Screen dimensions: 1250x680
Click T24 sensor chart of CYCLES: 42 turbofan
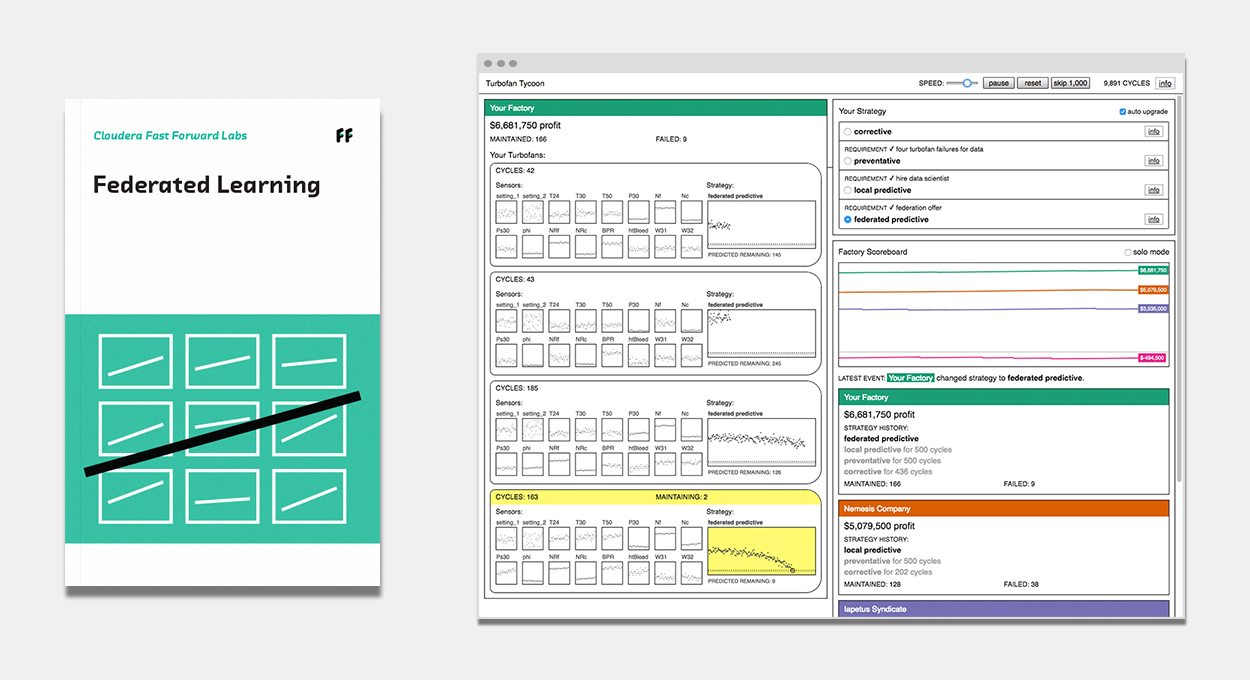coord(560,213)
